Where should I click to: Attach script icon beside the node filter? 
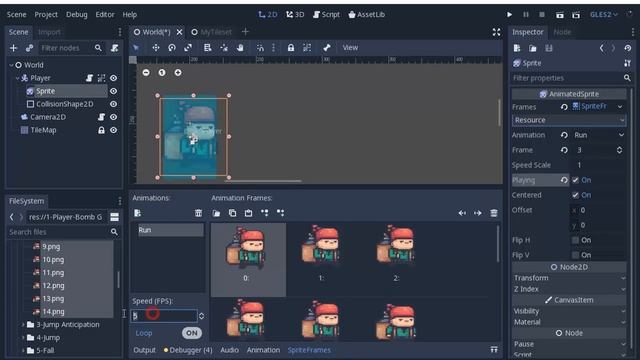click(x=115, y=48)
